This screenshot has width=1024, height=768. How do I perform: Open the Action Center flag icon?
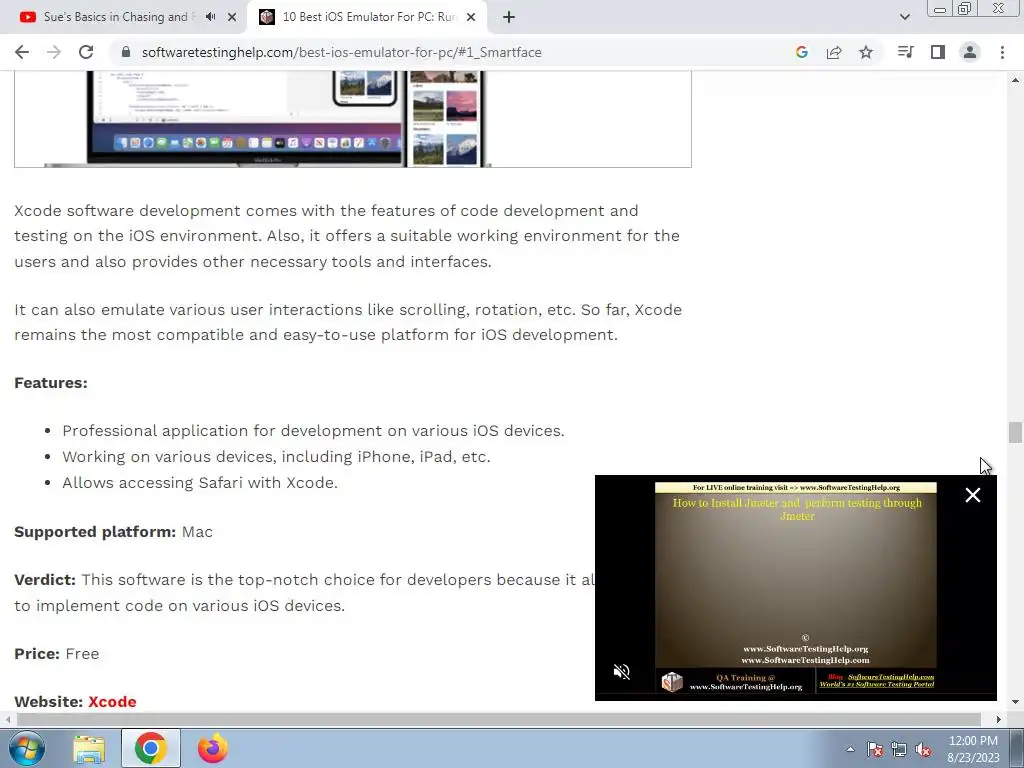[x=875, y=749]
